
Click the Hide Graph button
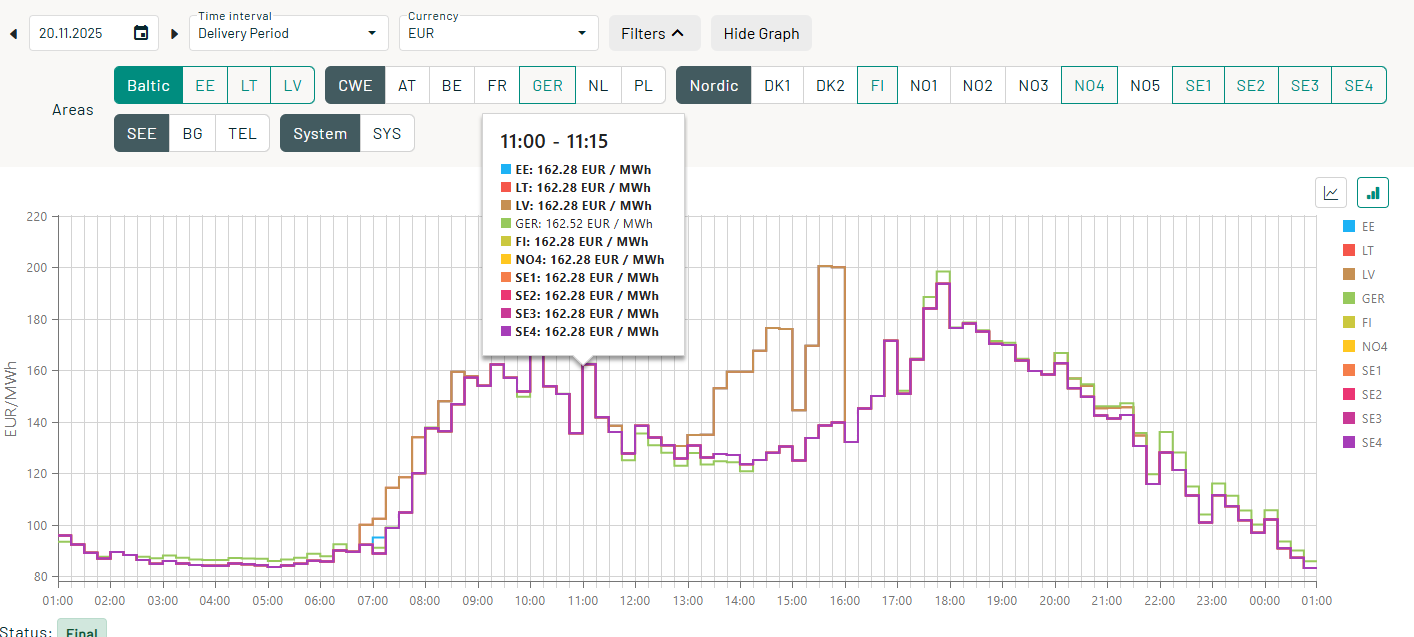[761, 33]
